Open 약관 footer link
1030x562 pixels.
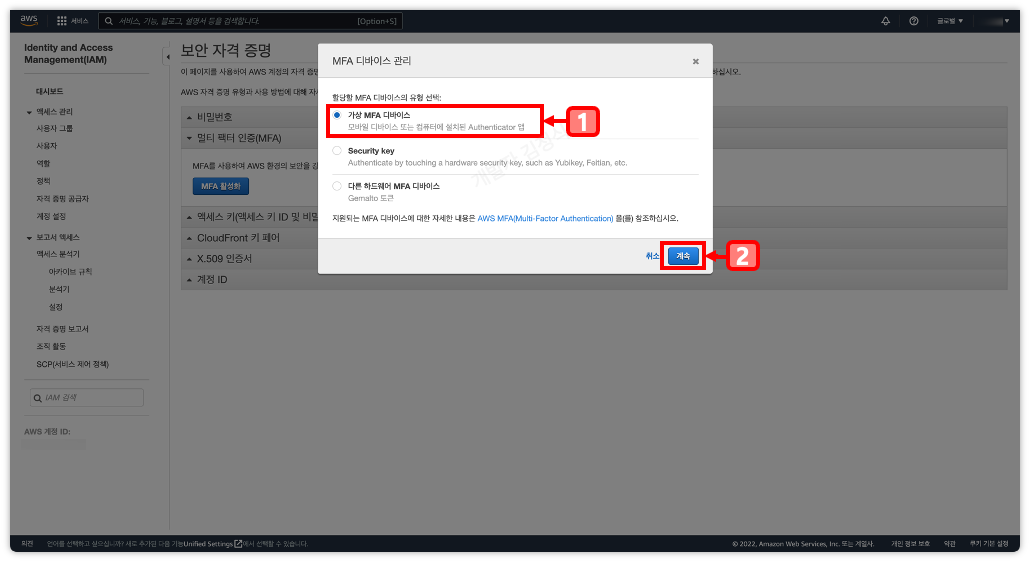(x=950, y=544)
